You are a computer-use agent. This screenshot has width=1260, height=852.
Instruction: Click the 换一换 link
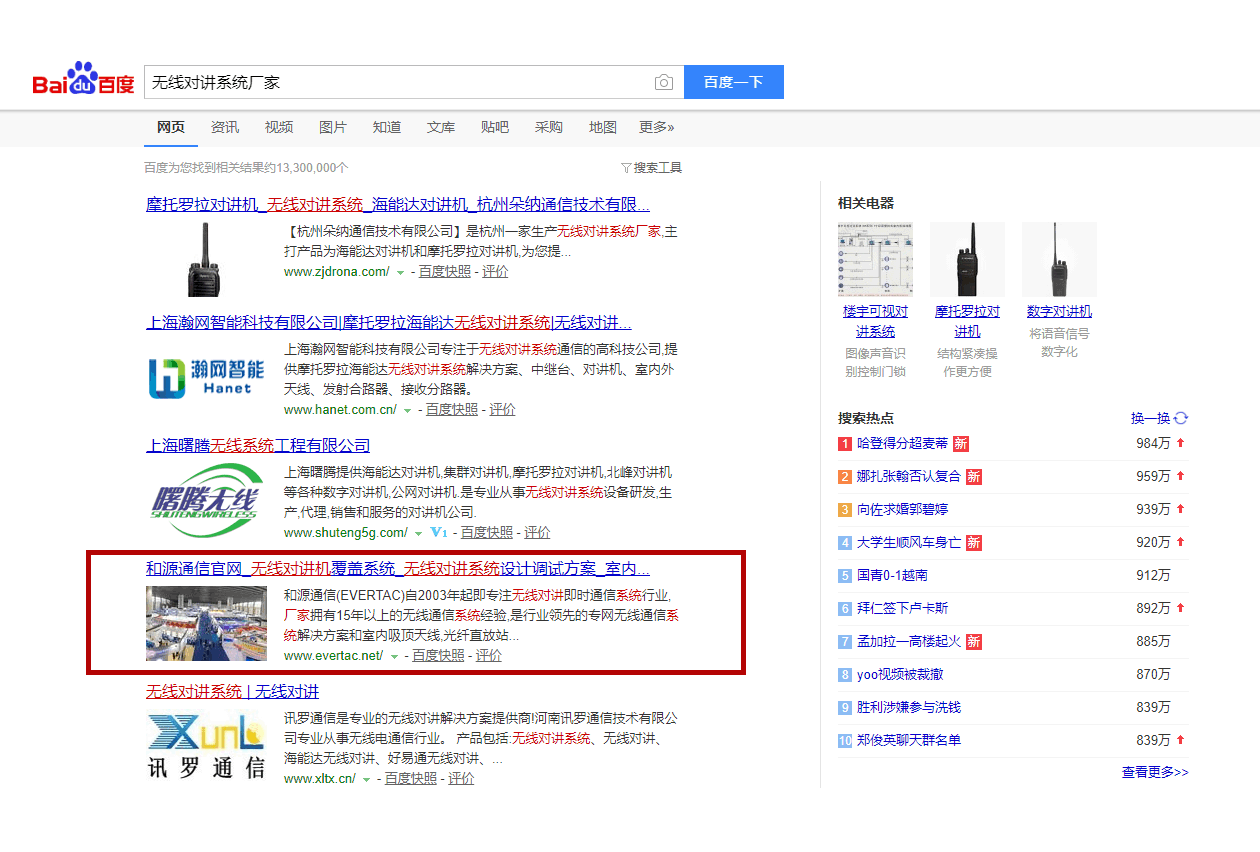1150,418
